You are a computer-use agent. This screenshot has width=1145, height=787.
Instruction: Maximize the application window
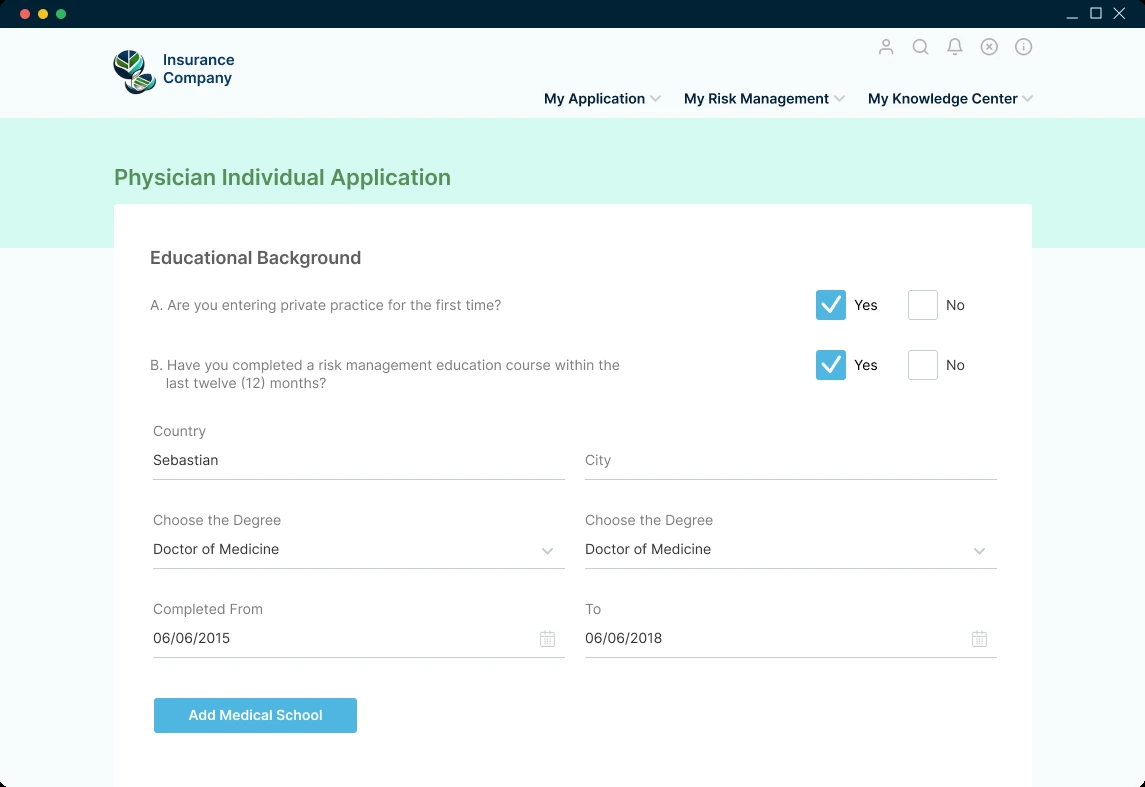pos(1095,13)
